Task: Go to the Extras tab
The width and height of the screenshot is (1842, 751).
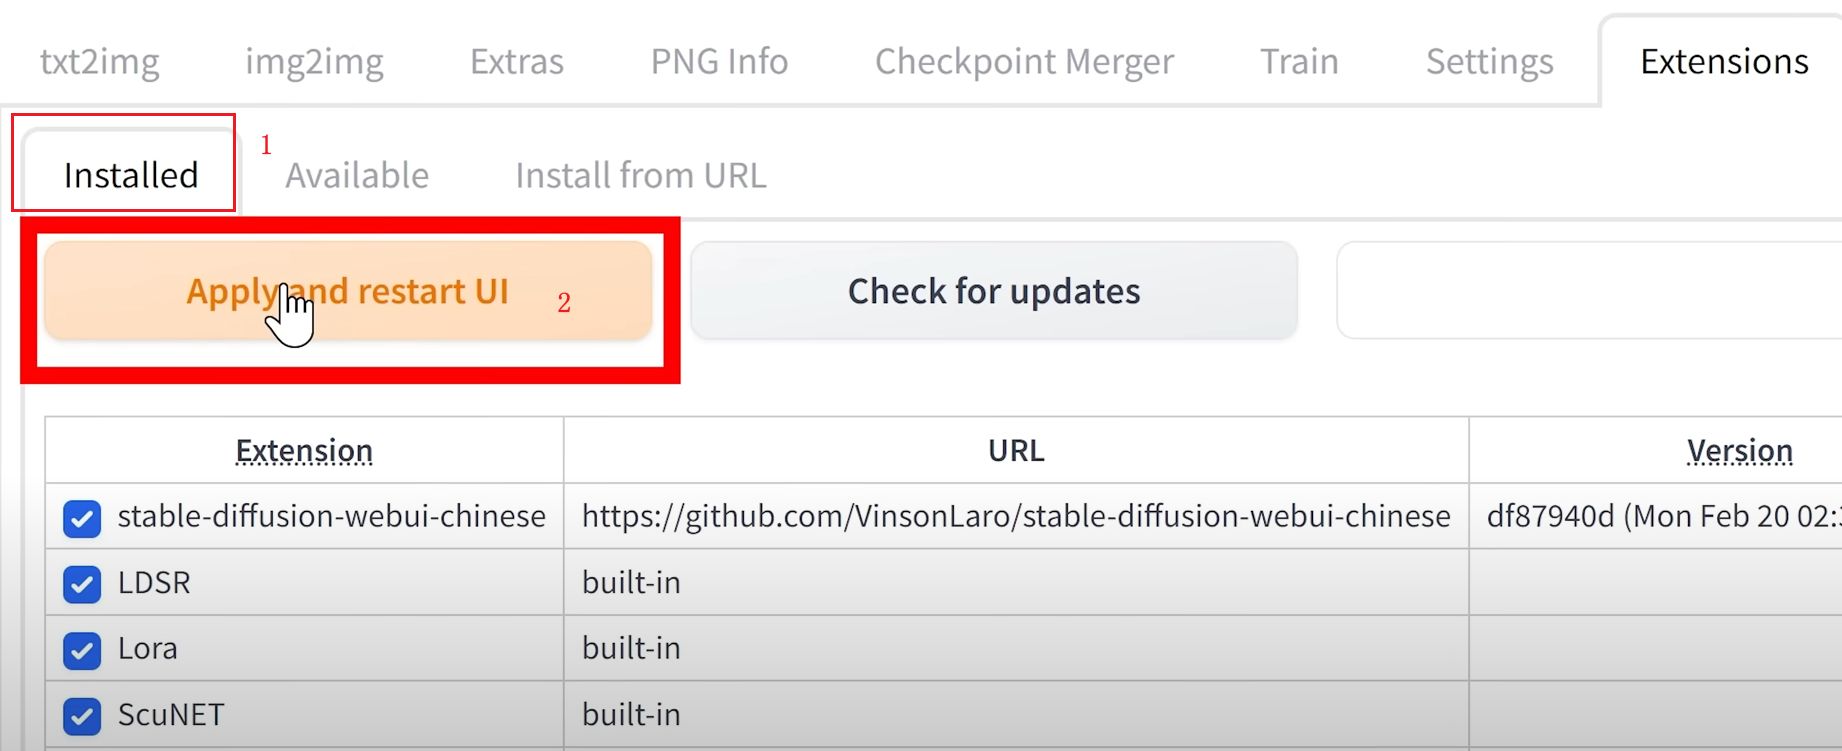Action: tap(517, 62)
